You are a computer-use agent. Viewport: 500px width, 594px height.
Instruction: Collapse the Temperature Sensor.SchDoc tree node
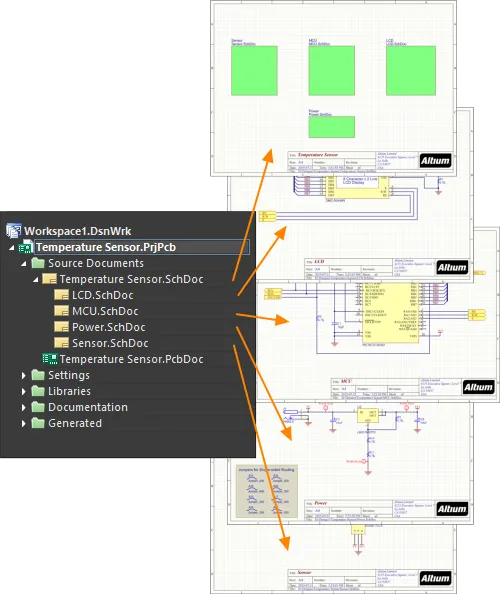click(x=36, y=280)
